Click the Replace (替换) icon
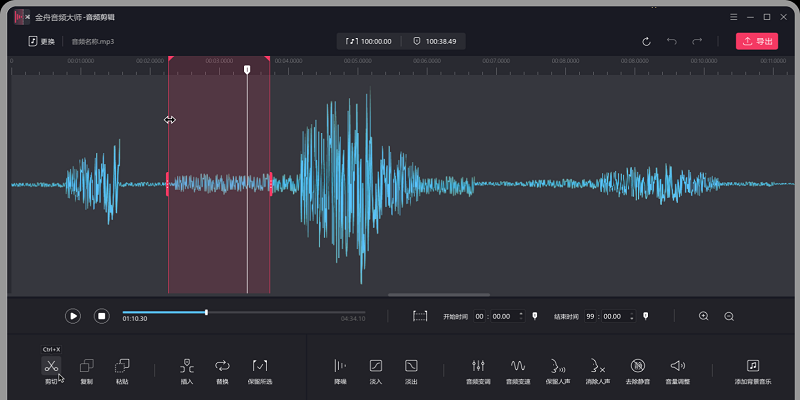Image resolution: width=800 pixels, height=400 pixels. [222, 366]
